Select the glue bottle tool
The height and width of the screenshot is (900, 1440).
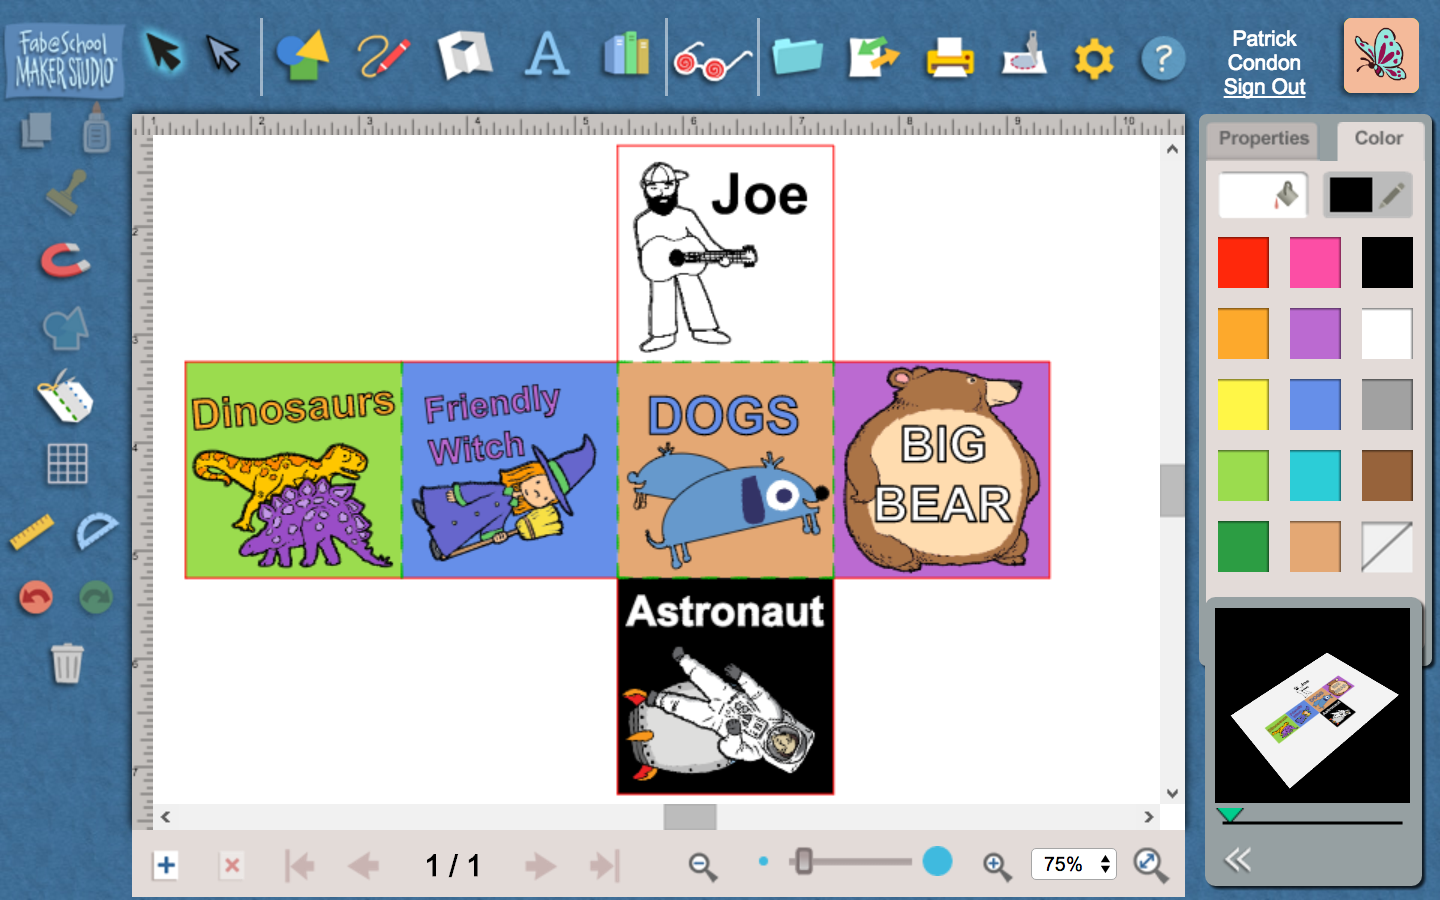(x=96, y=127)
